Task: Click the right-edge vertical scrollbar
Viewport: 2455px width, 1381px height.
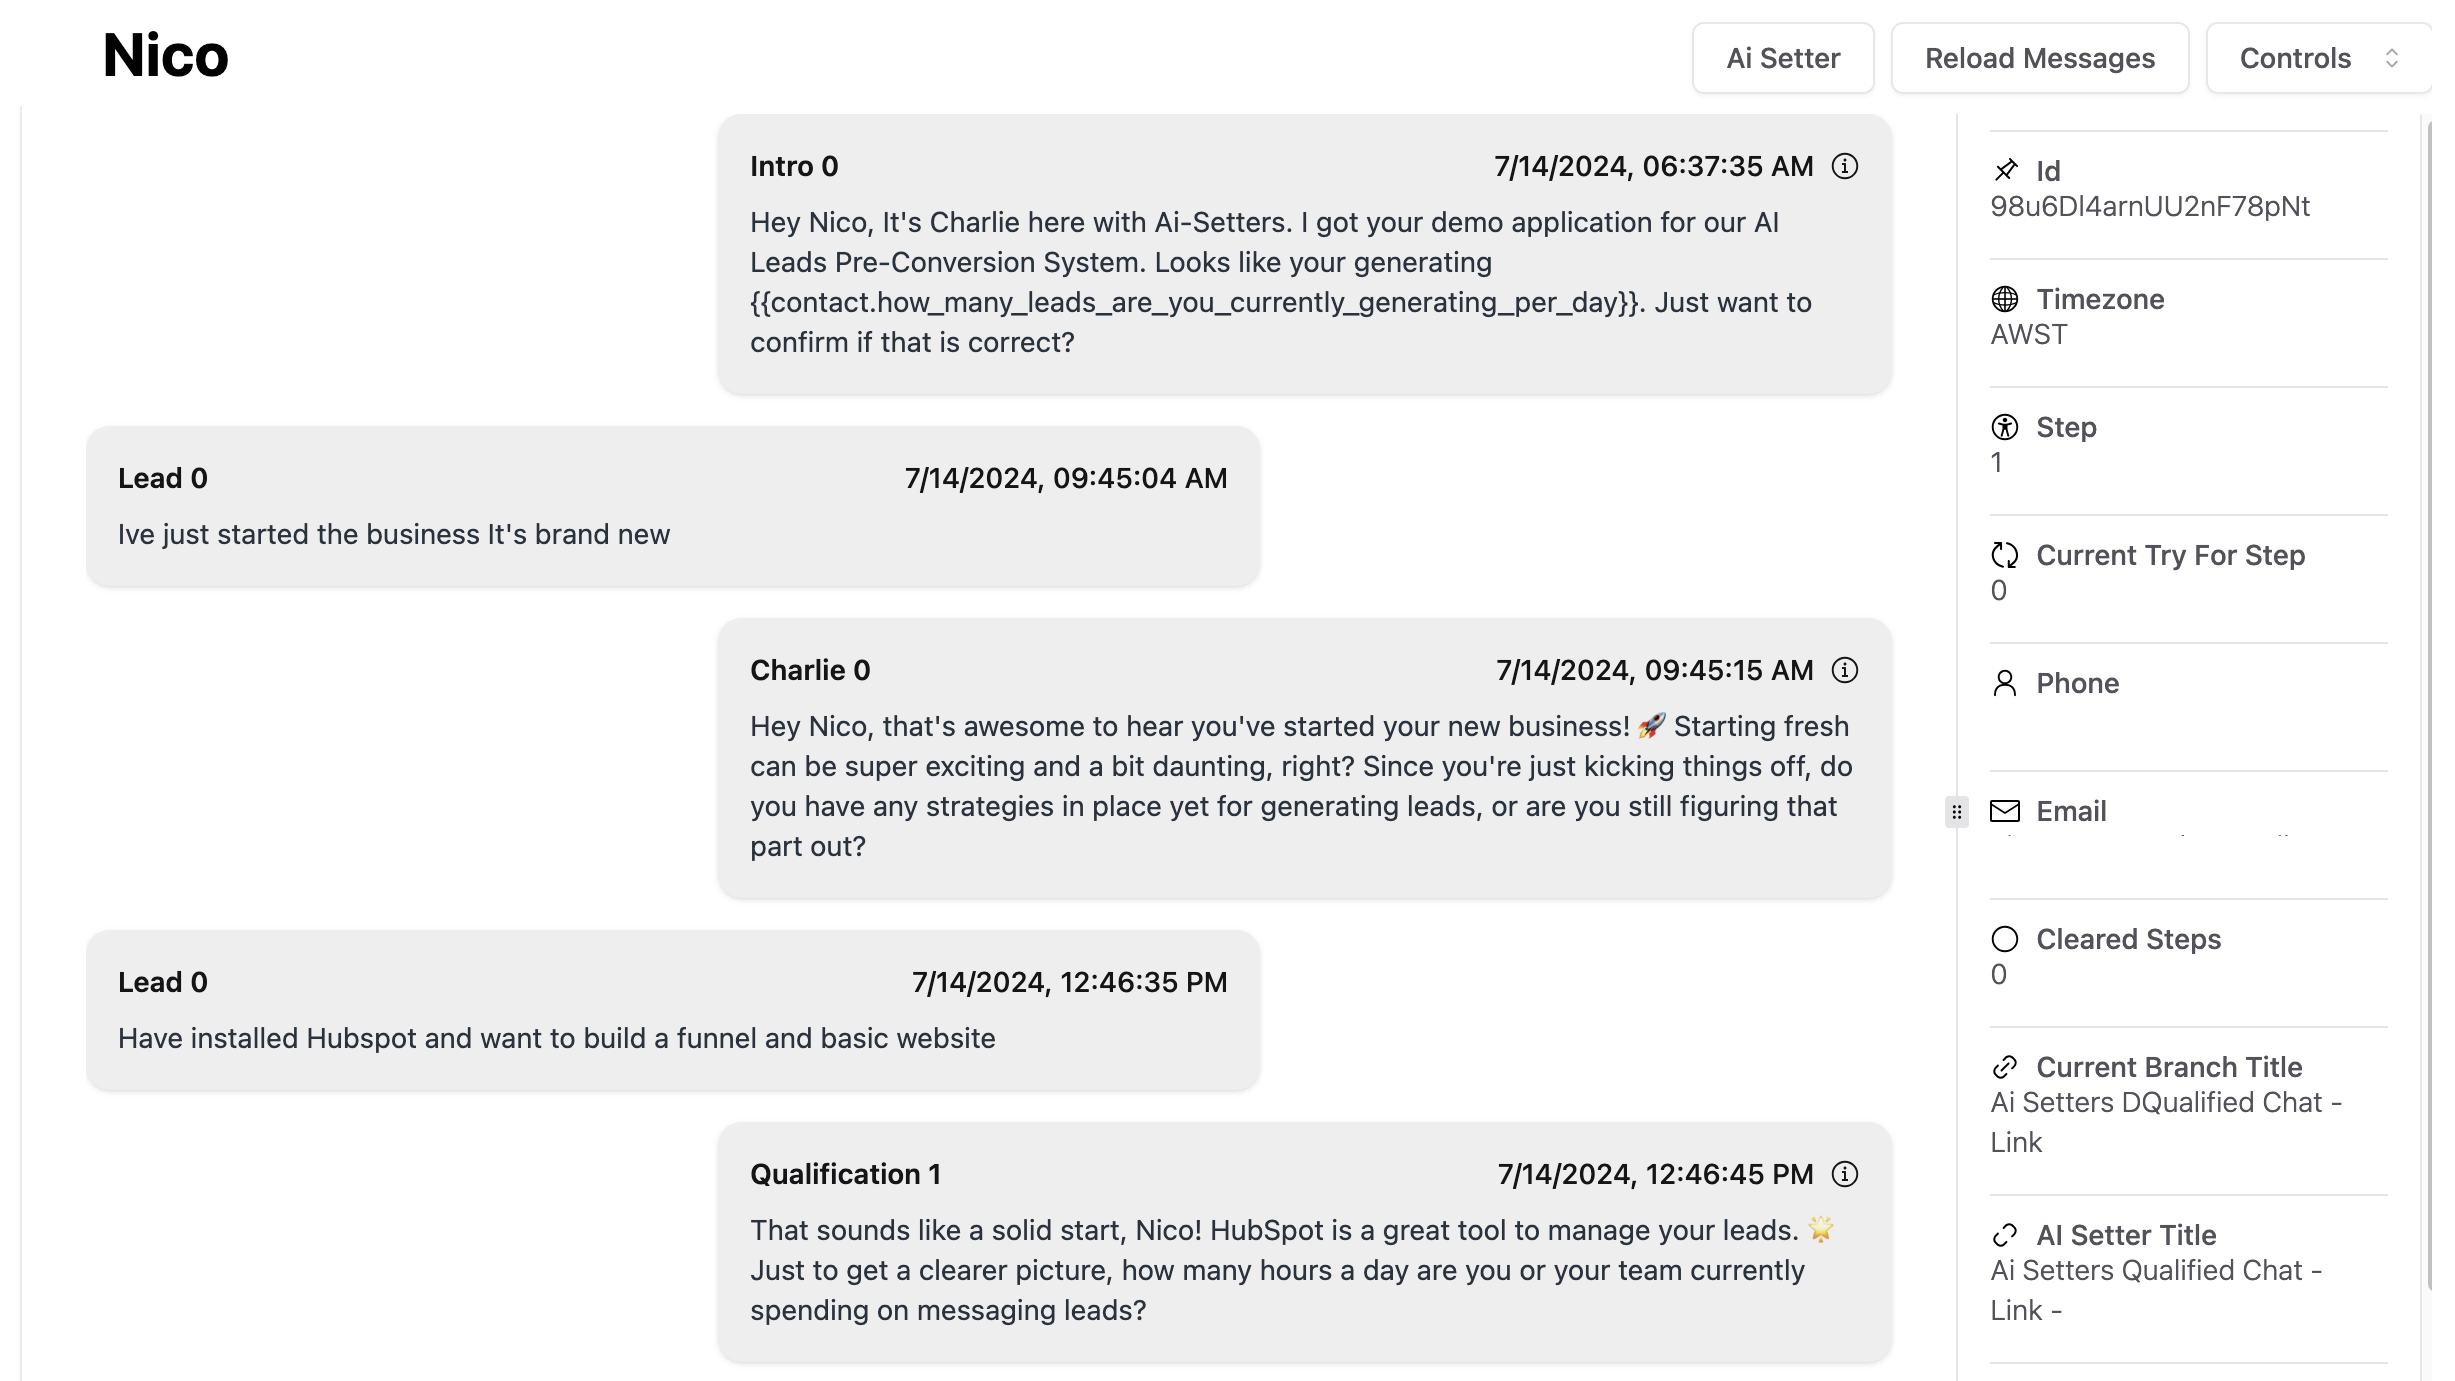Action: [2428, 700]
